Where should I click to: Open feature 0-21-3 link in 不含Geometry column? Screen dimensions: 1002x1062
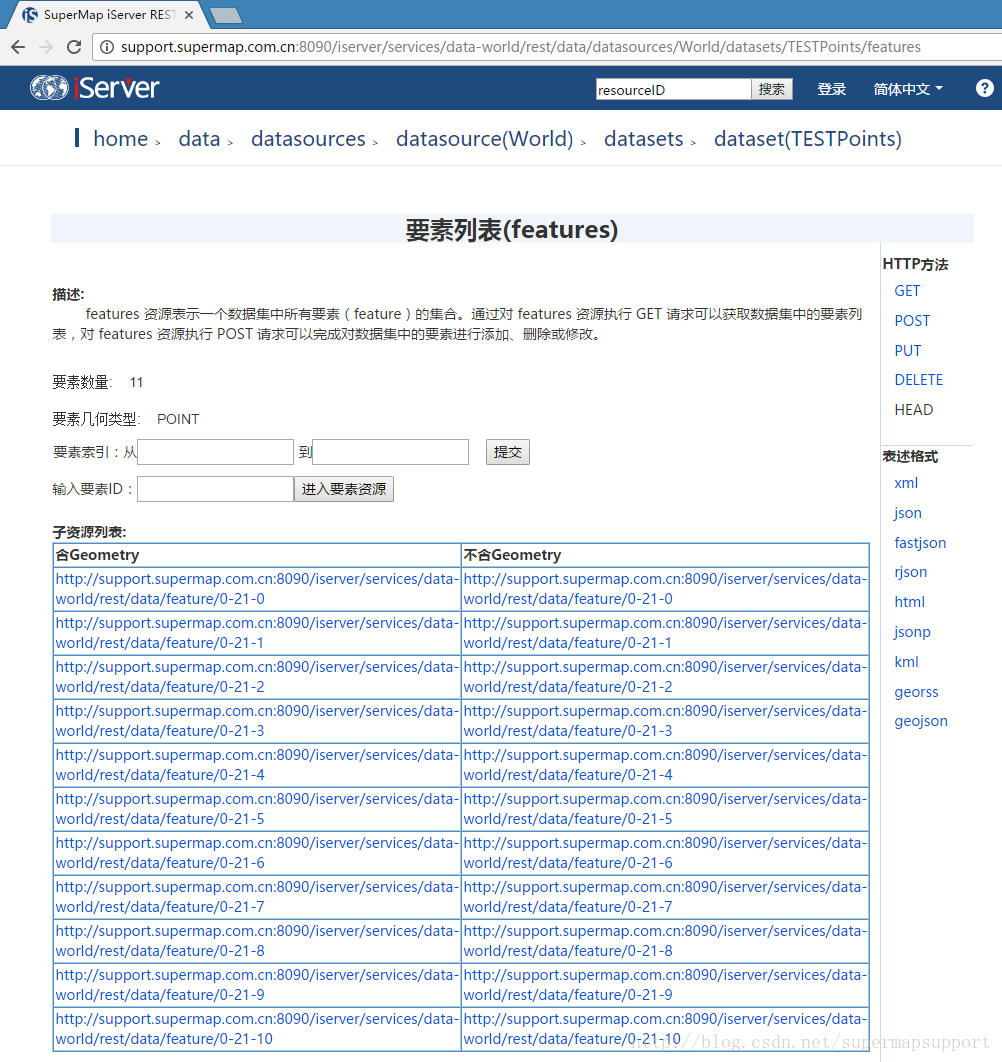665,721
